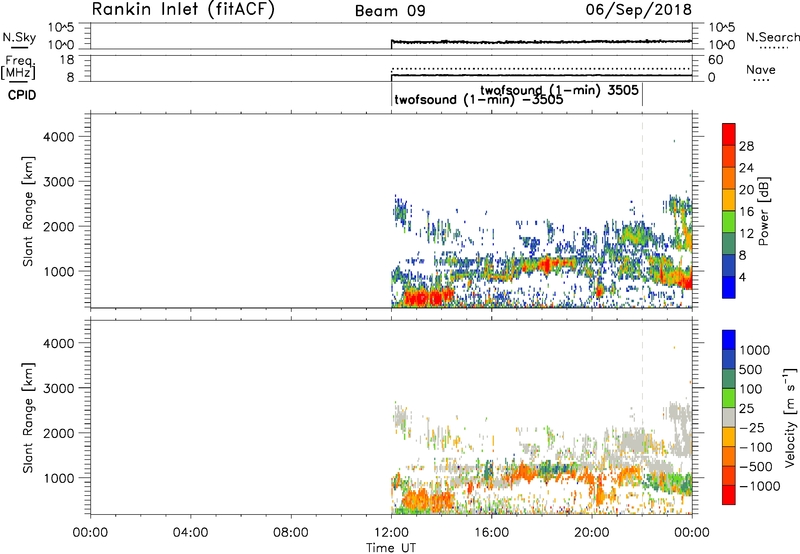Click Velocity color bar segment between -500 and -1000
Screen dimensions: 800x554
(x=729, y=475)
